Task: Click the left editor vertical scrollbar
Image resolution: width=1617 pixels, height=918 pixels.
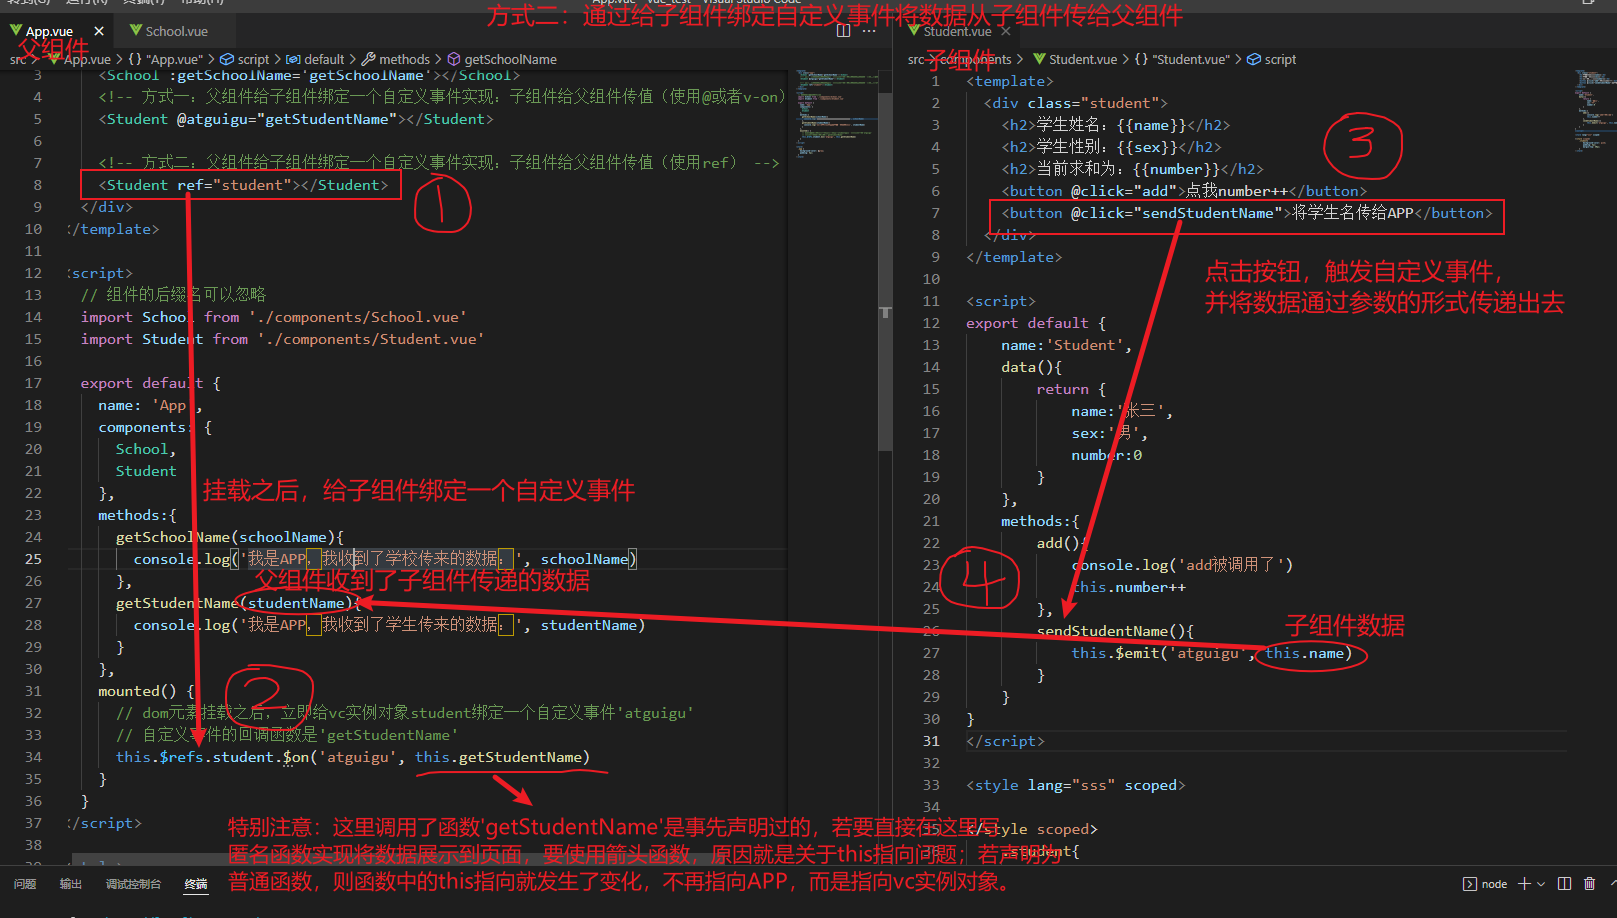Action: click(885, 270)
